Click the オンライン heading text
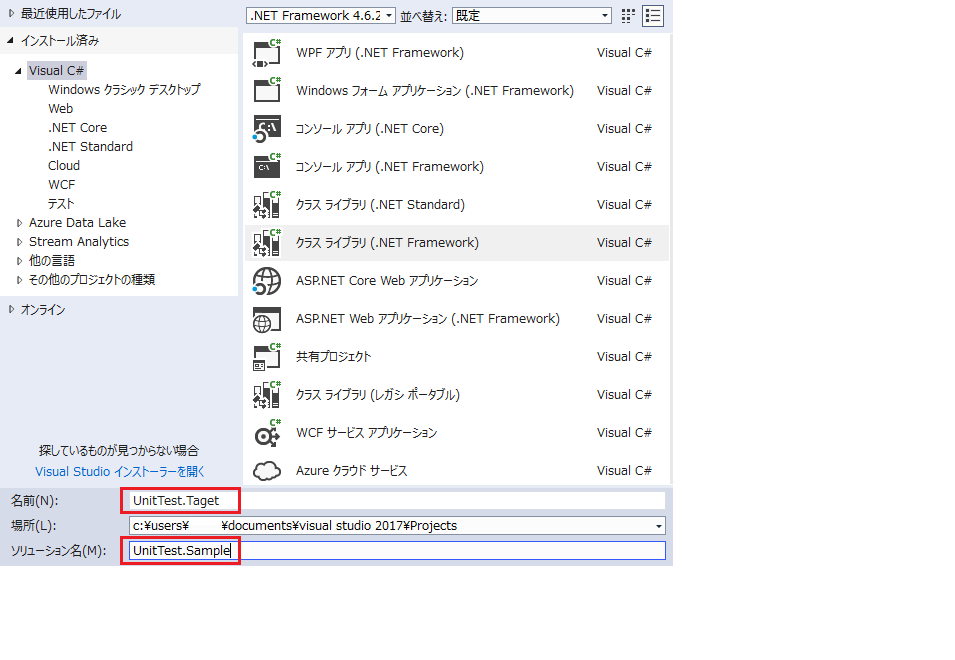The width and height of the screenshot is (955, 660). point(43,309)
